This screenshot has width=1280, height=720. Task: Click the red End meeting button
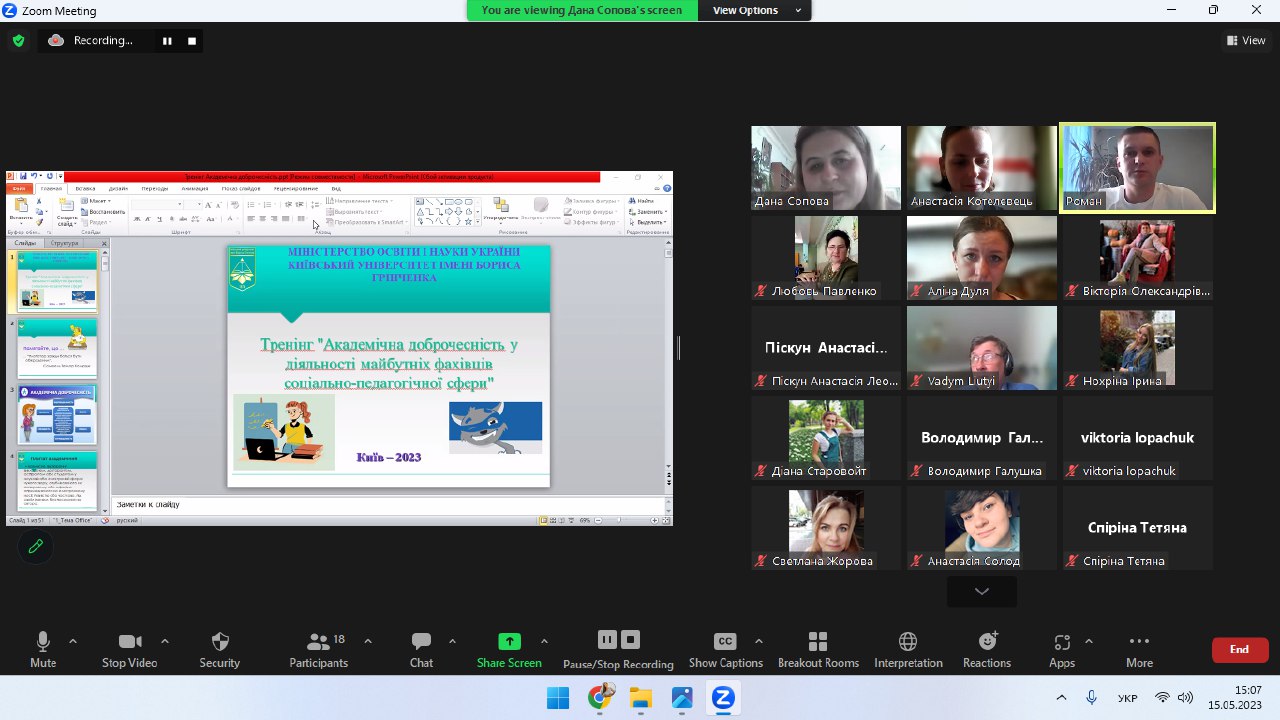(x=1240, y=649)
